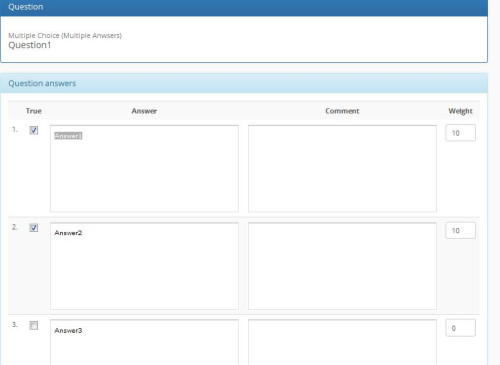Uncheck the True checkbox for answer 1
The height and width of the screenshot is (365, 500).
click(34, 130)
